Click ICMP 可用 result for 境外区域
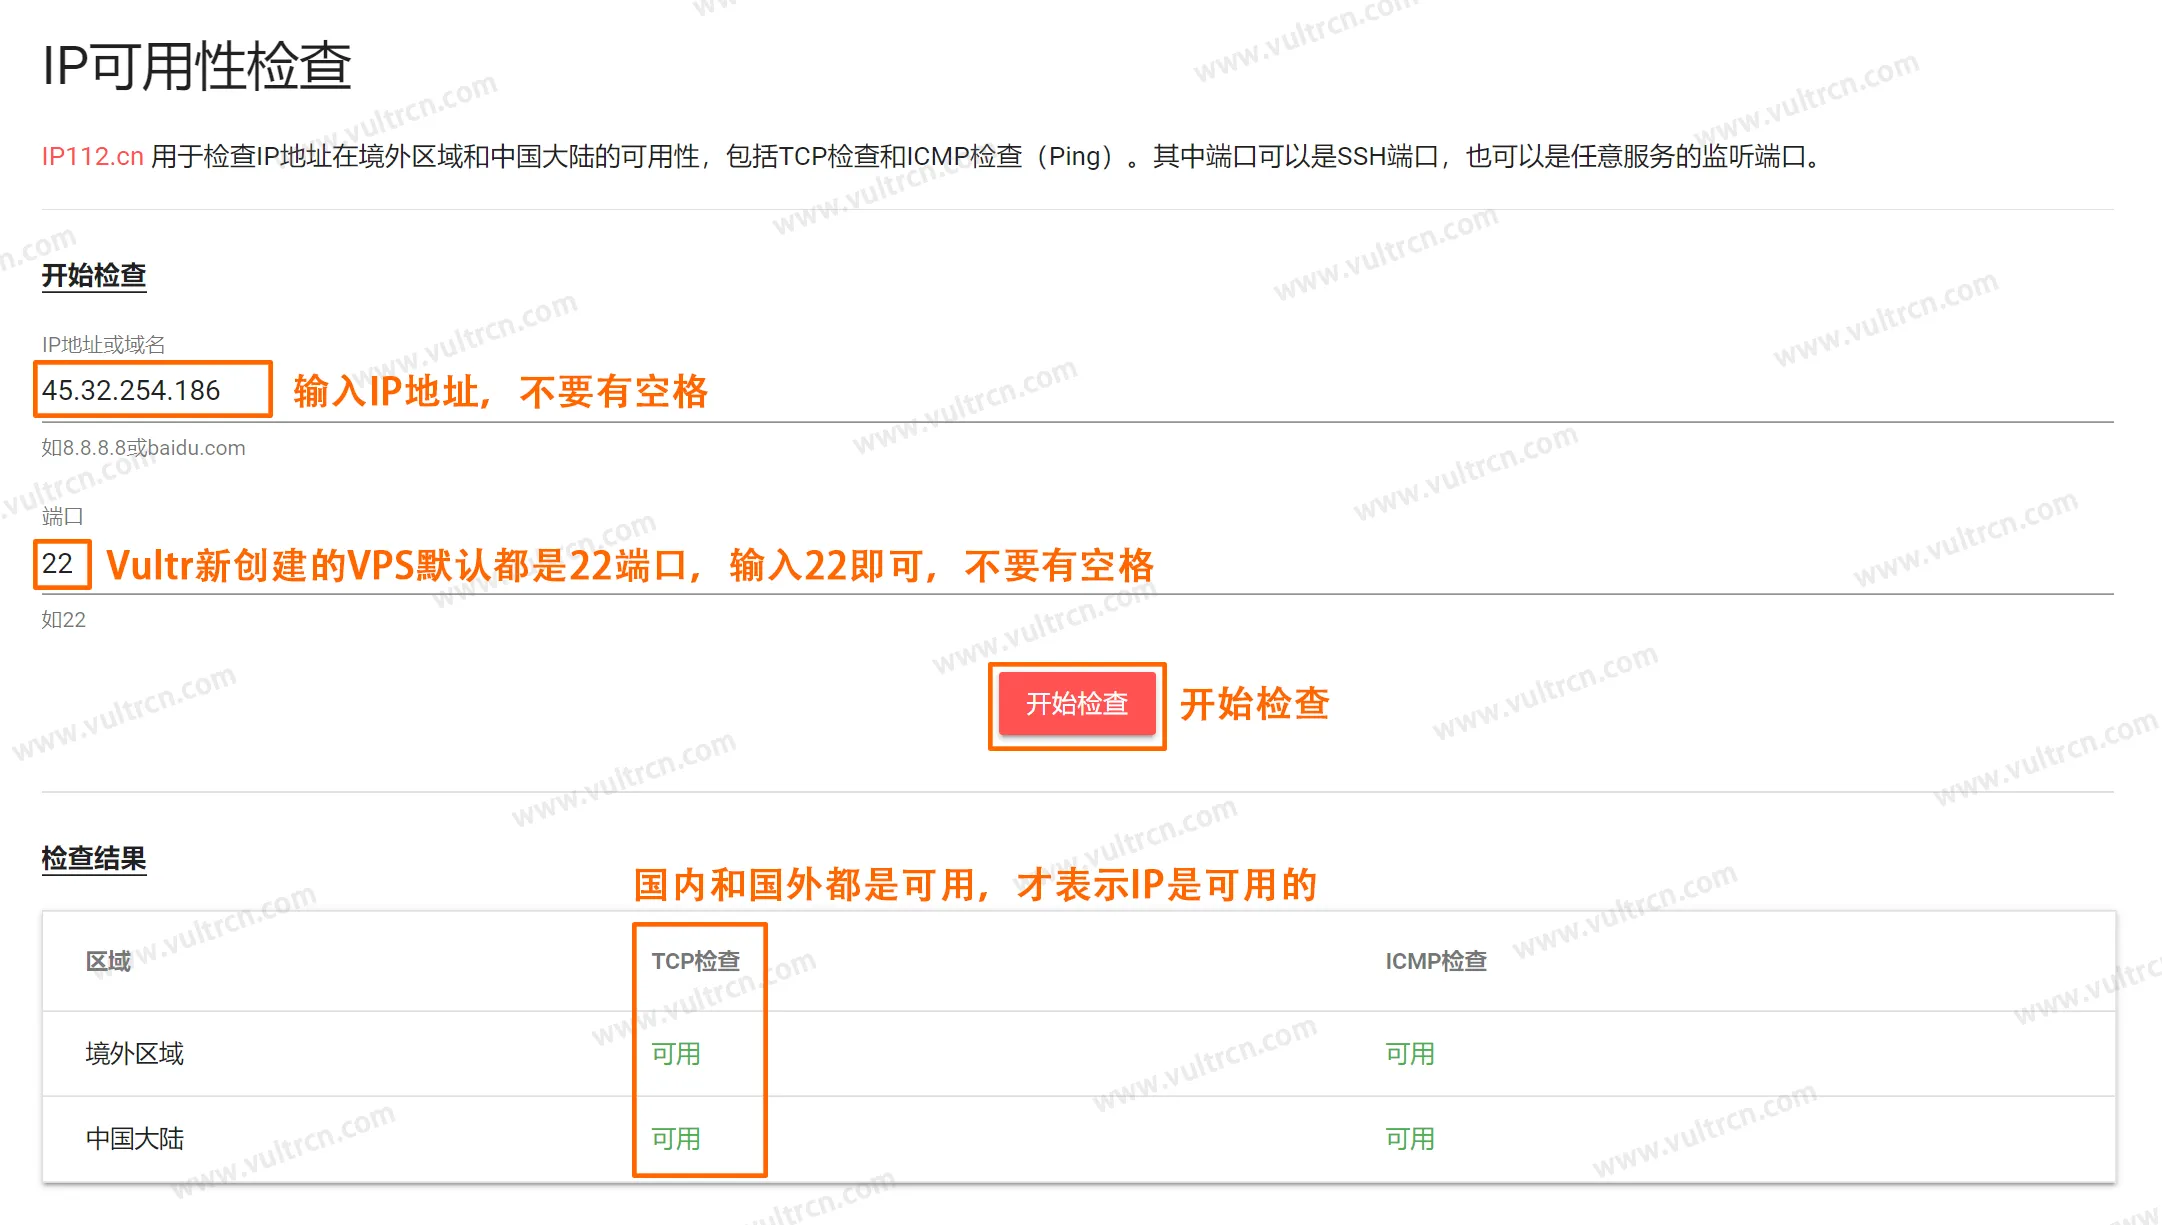The height and width of the screenshot is (1225, 2162). (x=1409, y=1054)
